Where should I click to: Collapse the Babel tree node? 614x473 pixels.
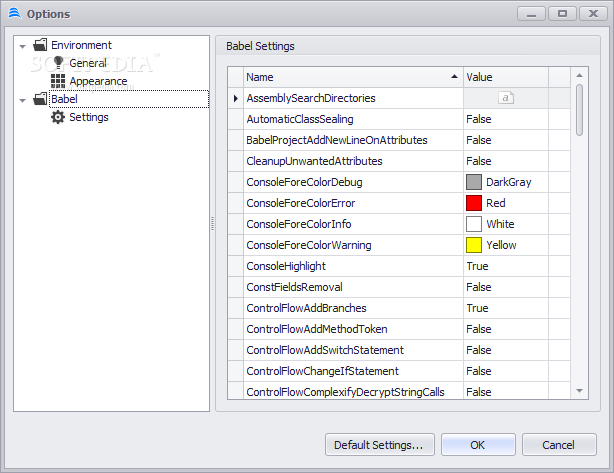click(23, 100)
